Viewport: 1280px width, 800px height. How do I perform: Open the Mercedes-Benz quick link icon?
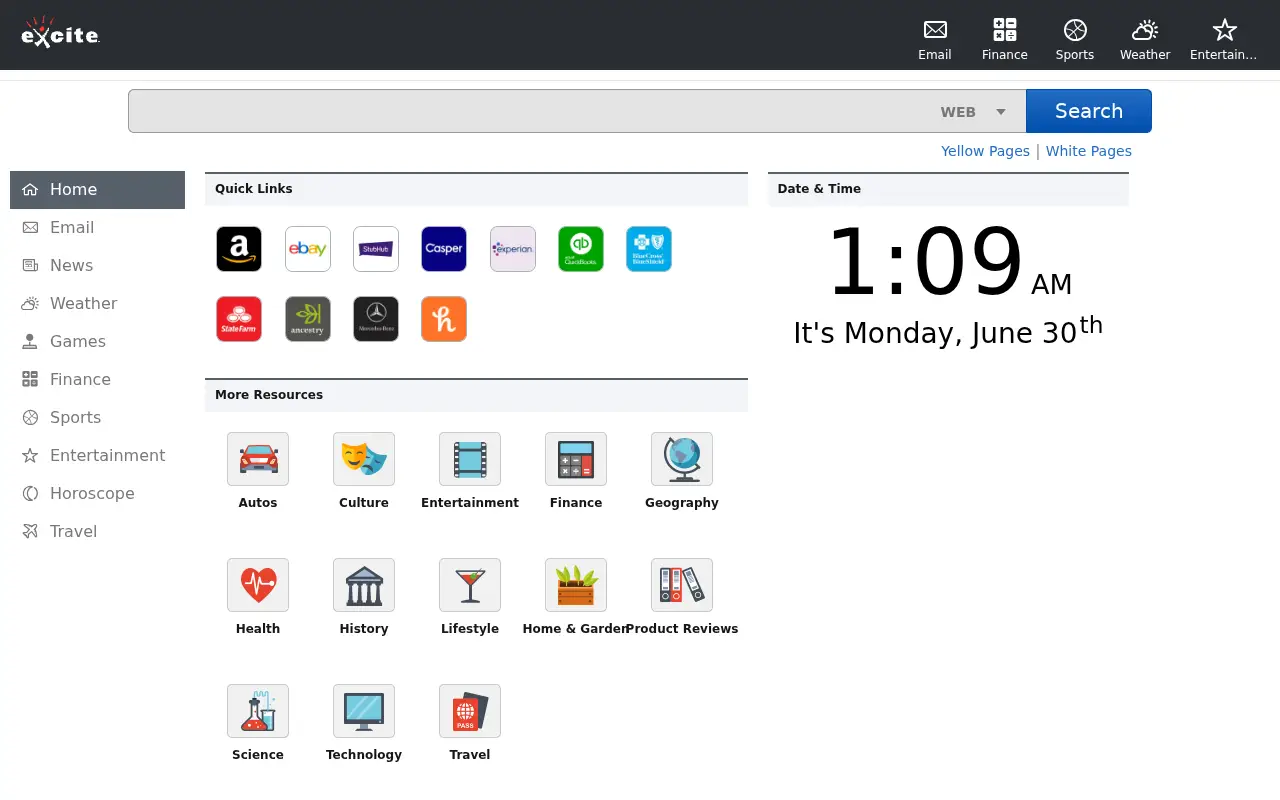point(376,319)
